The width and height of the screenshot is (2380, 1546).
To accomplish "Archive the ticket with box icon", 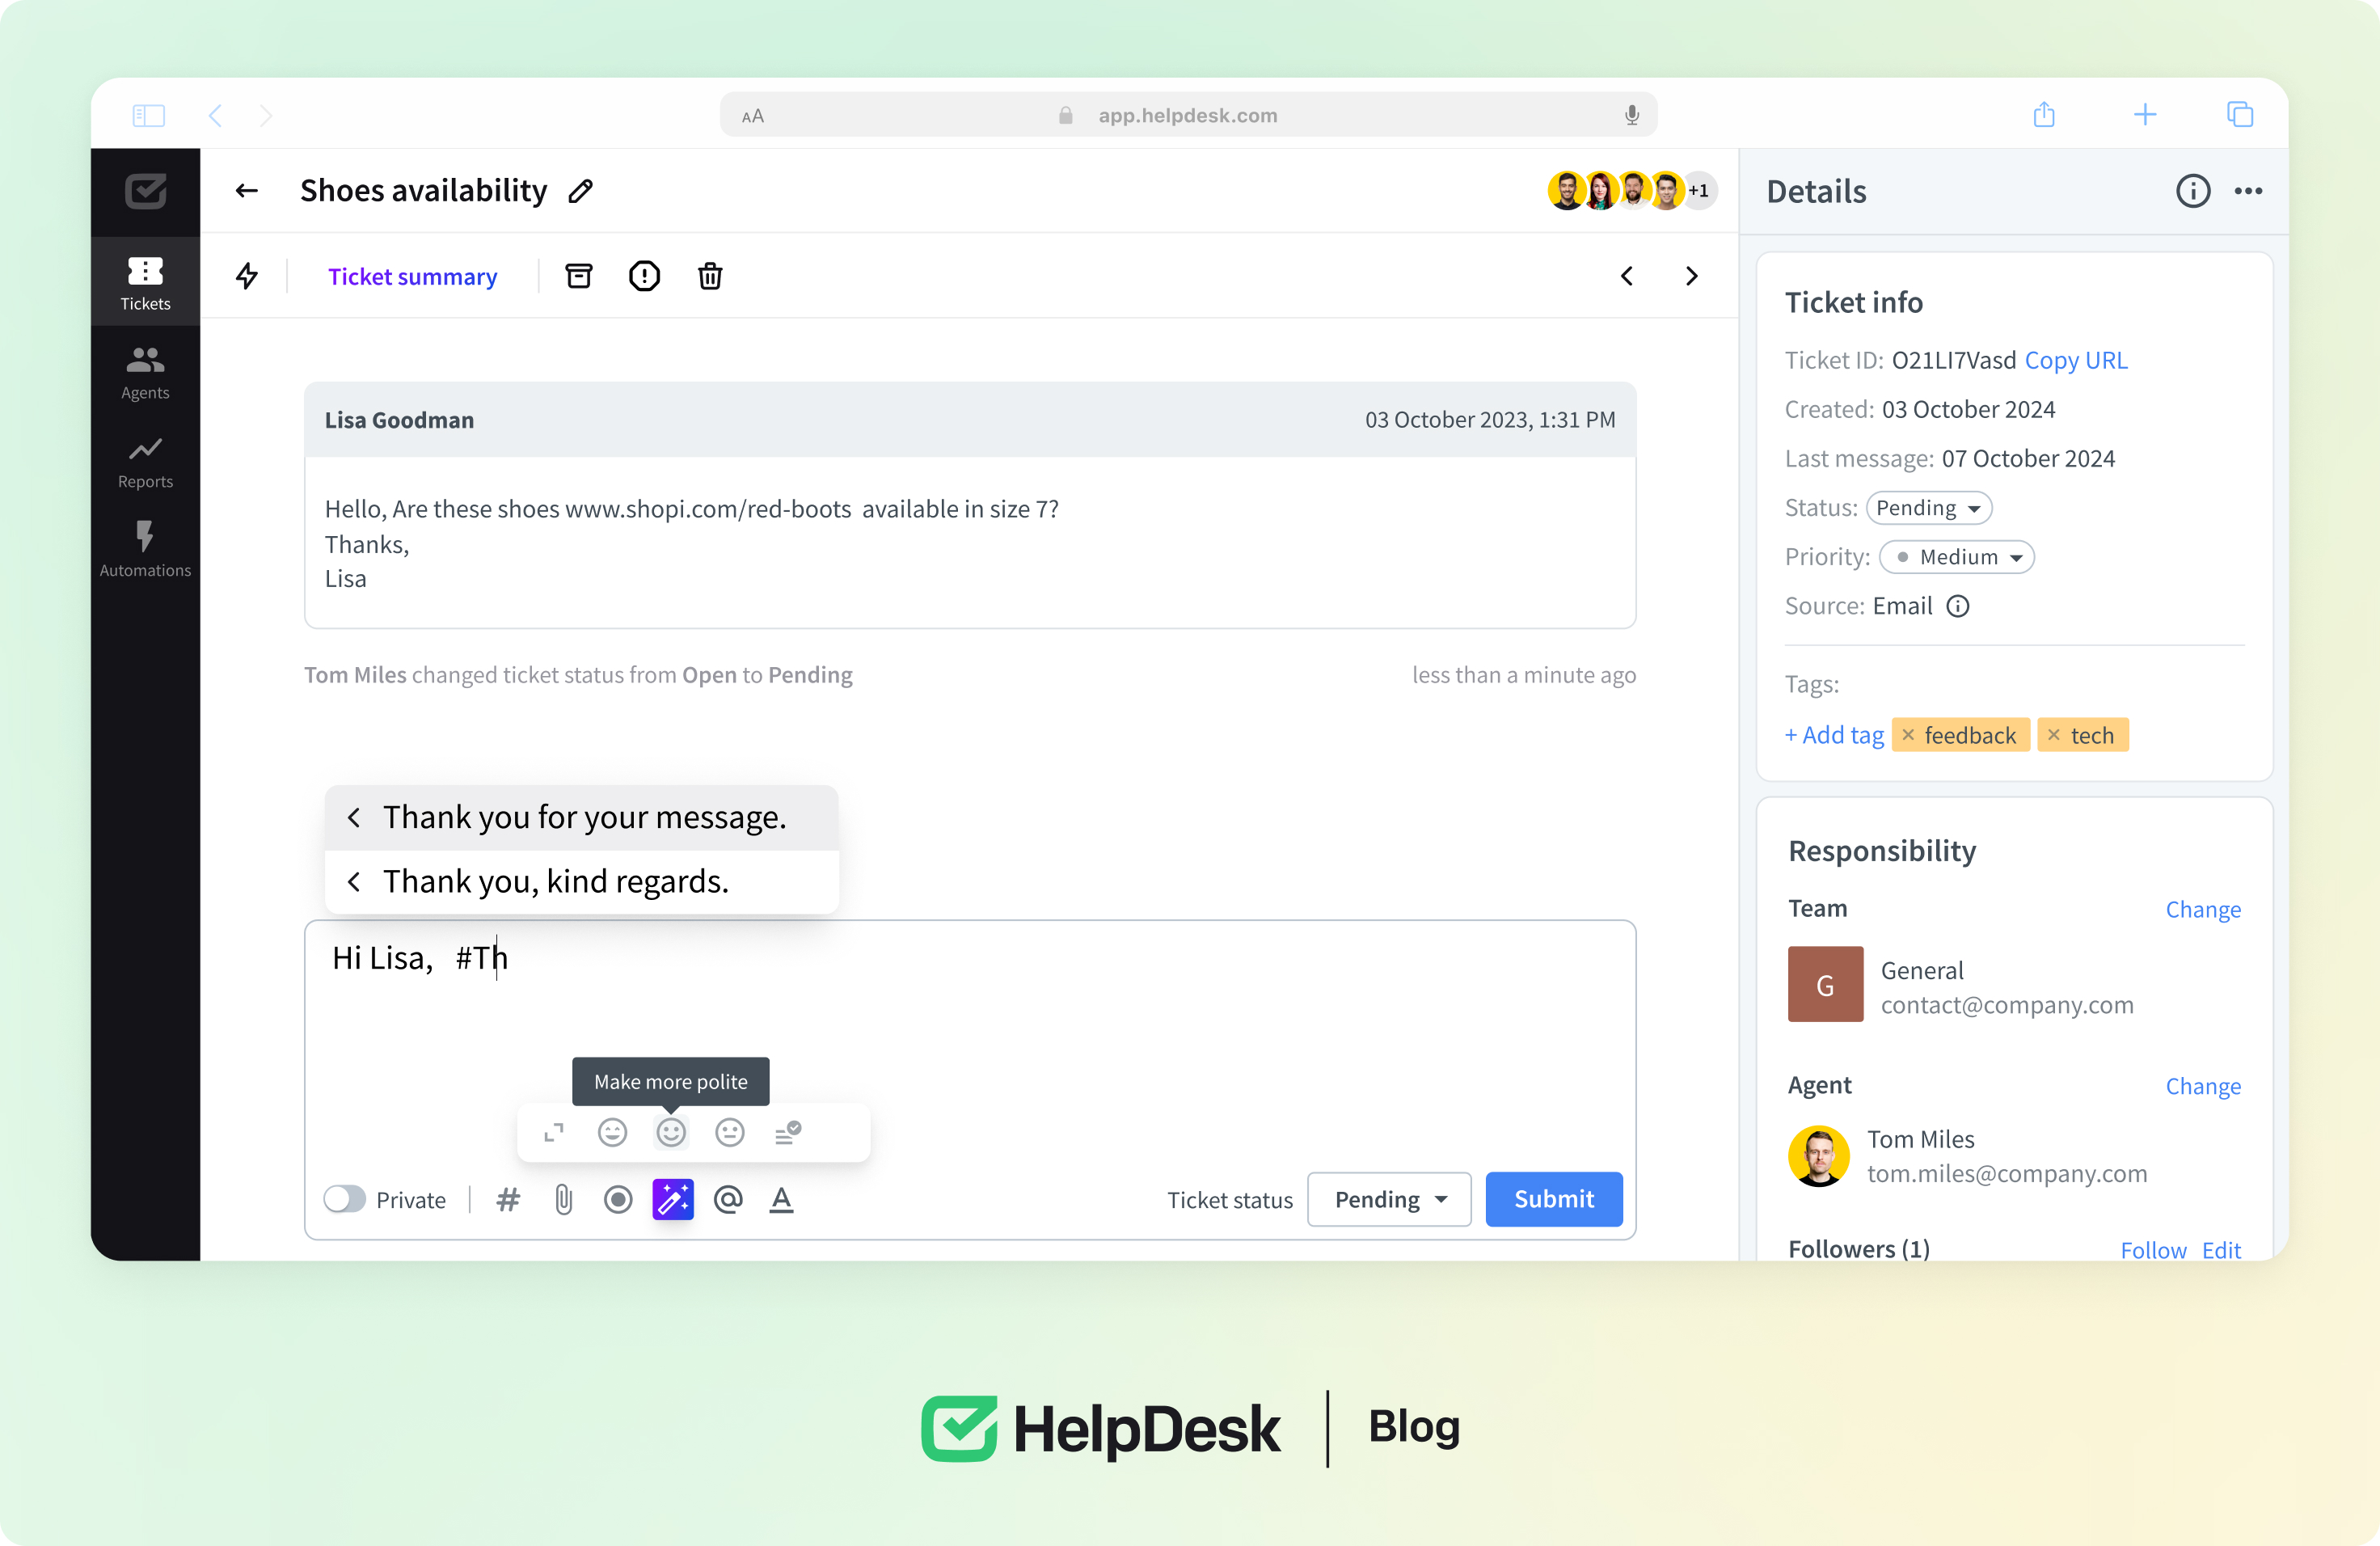I will 579,276.
